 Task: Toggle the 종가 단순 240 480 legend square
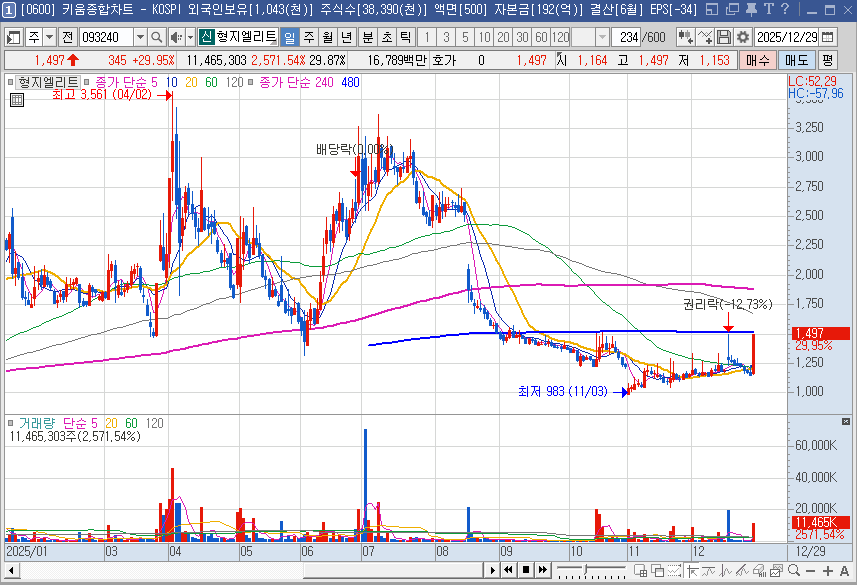point(250,83)
